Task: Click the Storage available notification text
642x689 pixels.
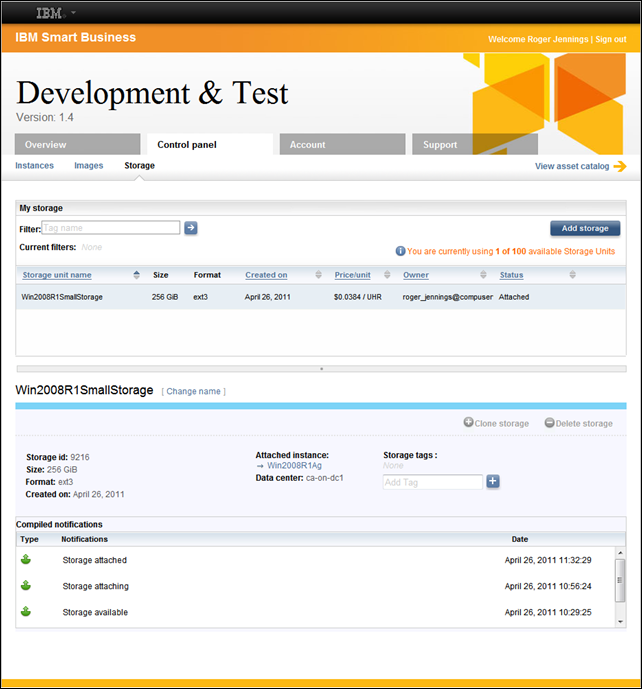Action: 95,612
